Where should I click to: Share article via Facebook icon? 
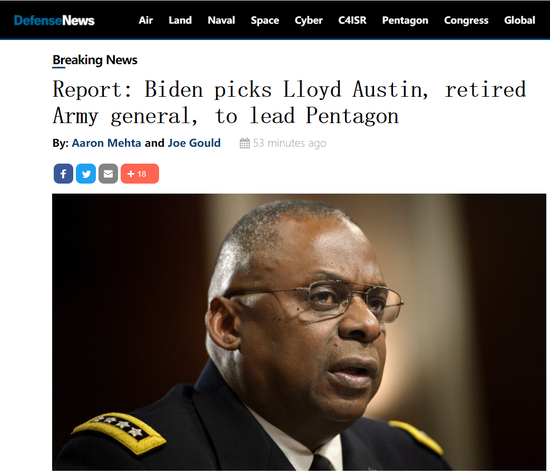[63, 174]
